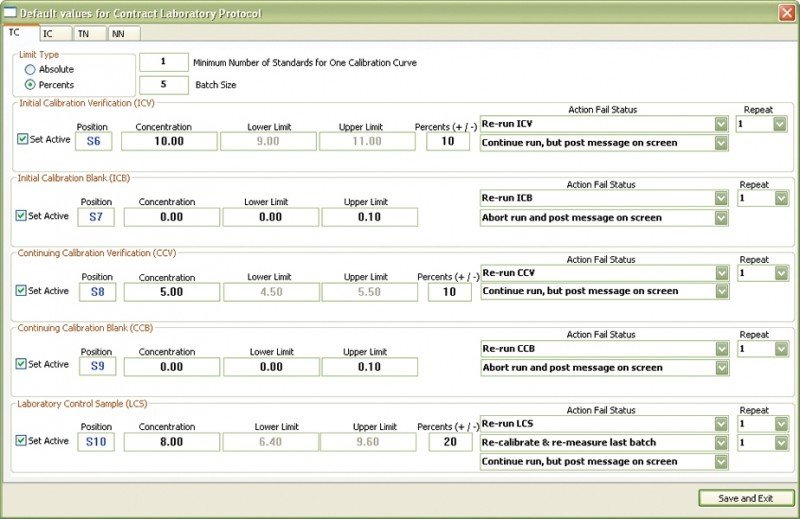Close the Default values dialog window
Image resolution: width=800 pixels, height=519 pixels.
pyautogui.click(x=786, y=11)
